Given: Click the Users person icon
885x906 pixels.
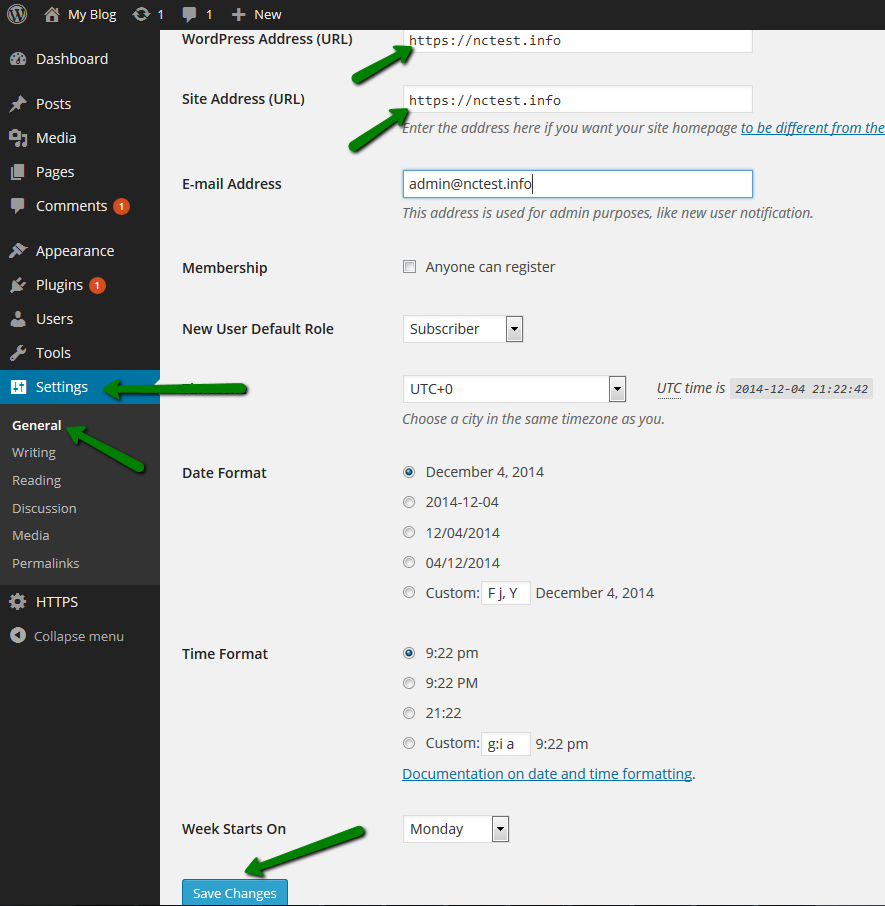Looking at the screenshot, I should 18,318.
